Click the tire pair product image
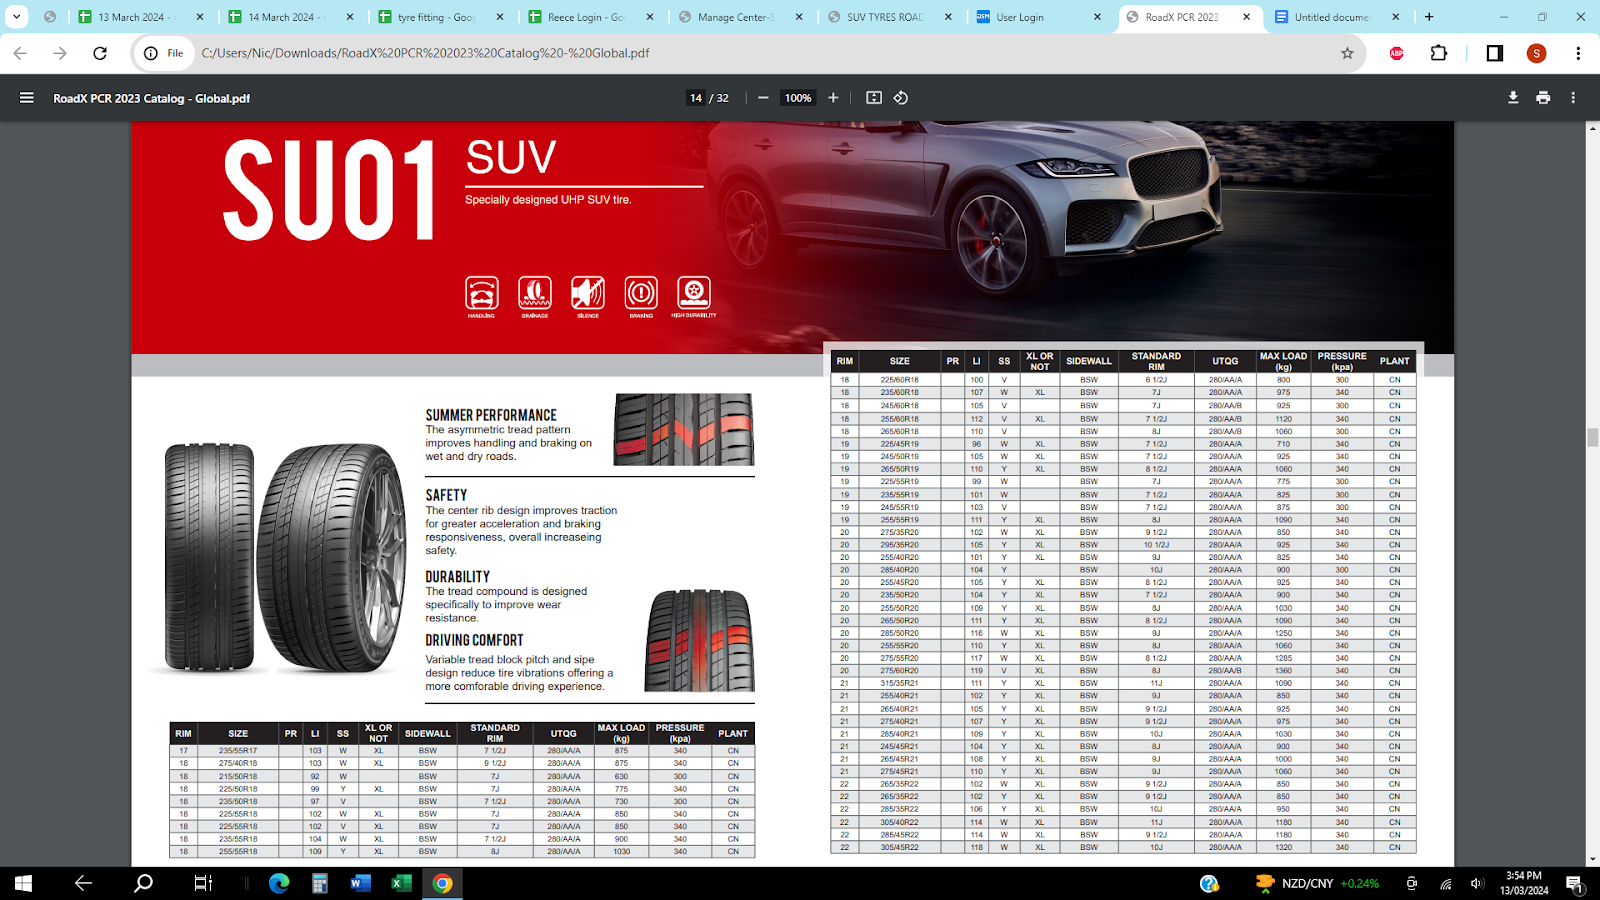Image resolution: width=1600 pixels, height=900 pixels. point(284,558)
